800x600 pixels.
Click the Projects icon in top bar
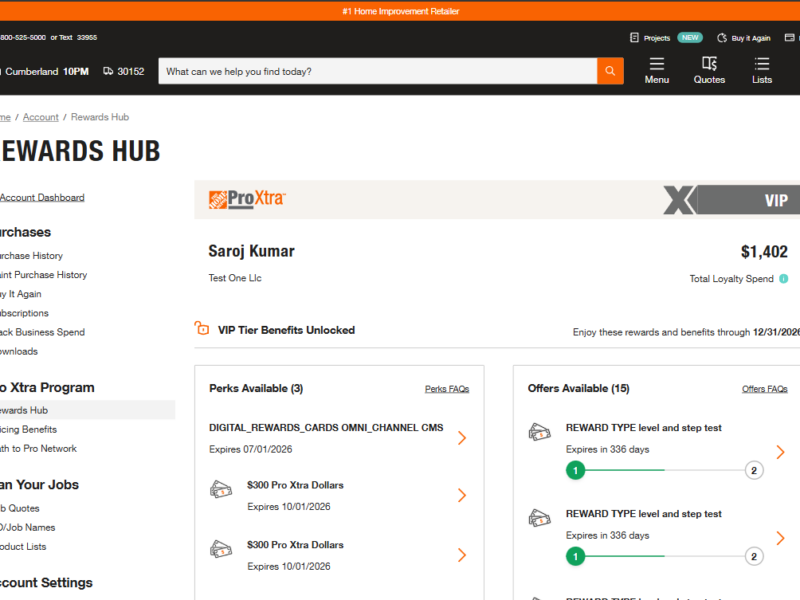pos(634,38)
